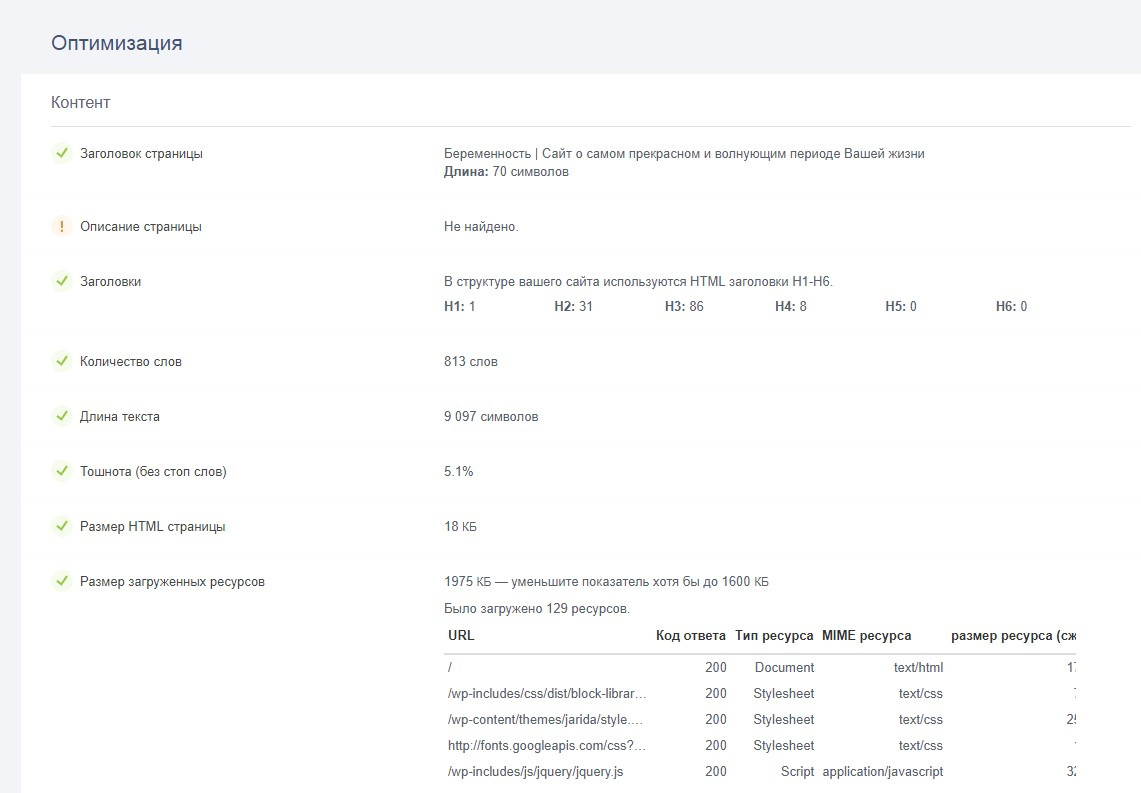Click check icon beside Длина текста
Screen dimensions: 1141x793
click(62, 416)
